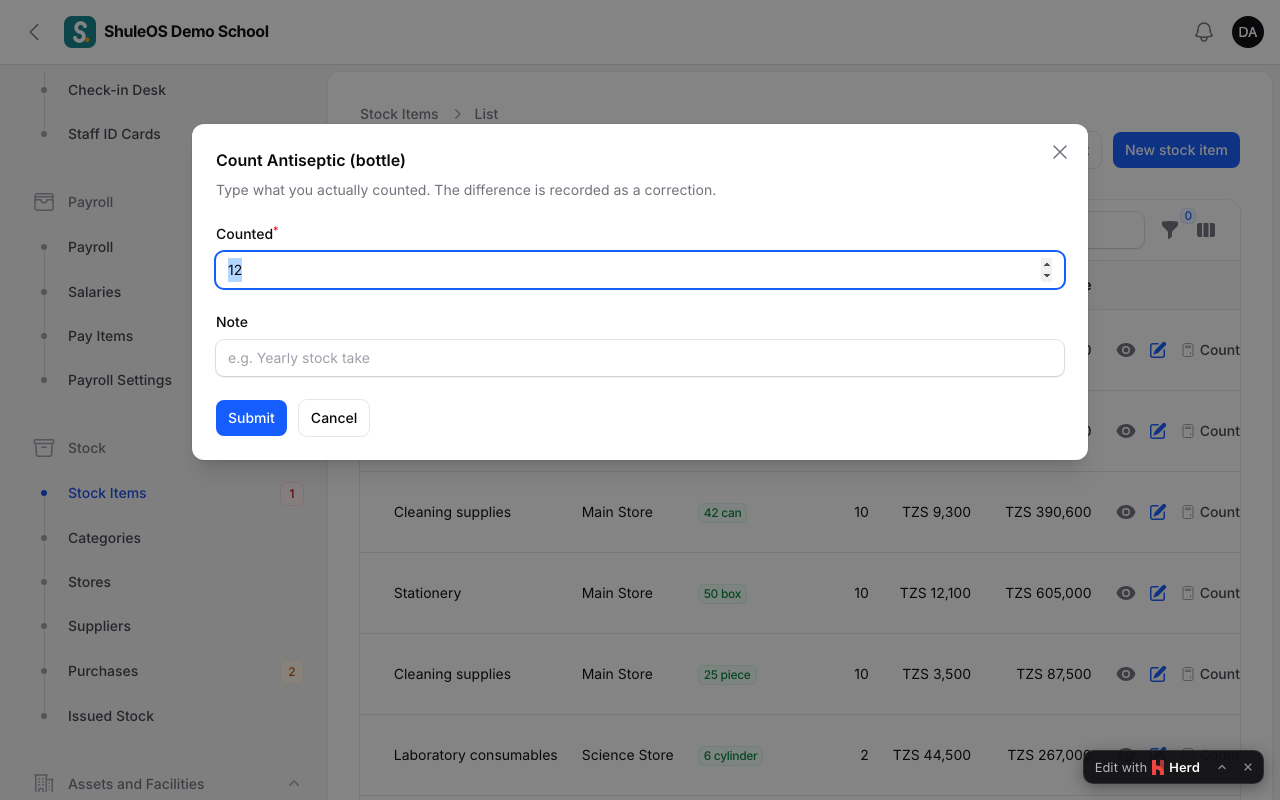Viewport: 1280px width, 800px height.
Task: Cancel the count dialog
Action: 334,418
